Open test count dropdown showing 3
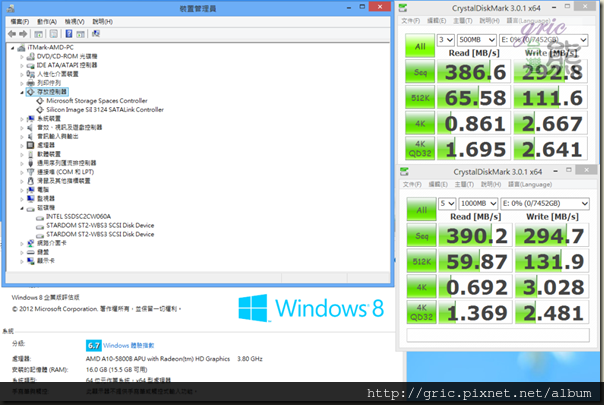Image resolution: width=604 pixels, height=405 pixels. click(446, 40)
